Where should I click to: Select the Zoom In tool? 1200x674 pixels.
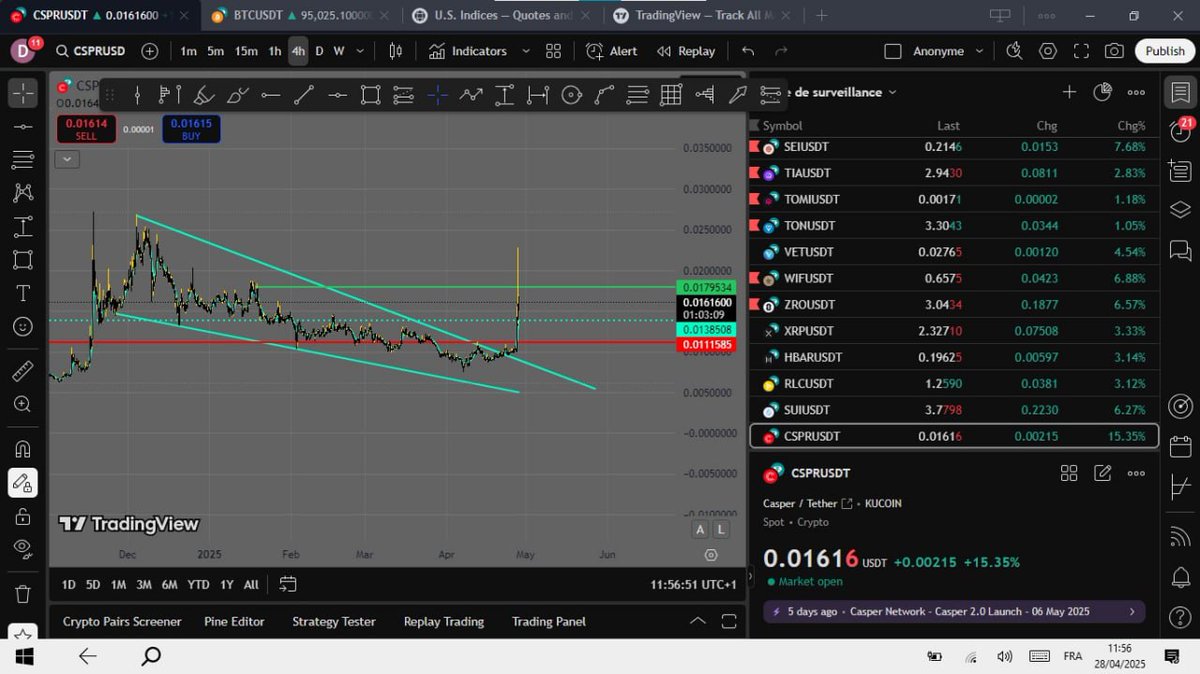click(22, 404)
